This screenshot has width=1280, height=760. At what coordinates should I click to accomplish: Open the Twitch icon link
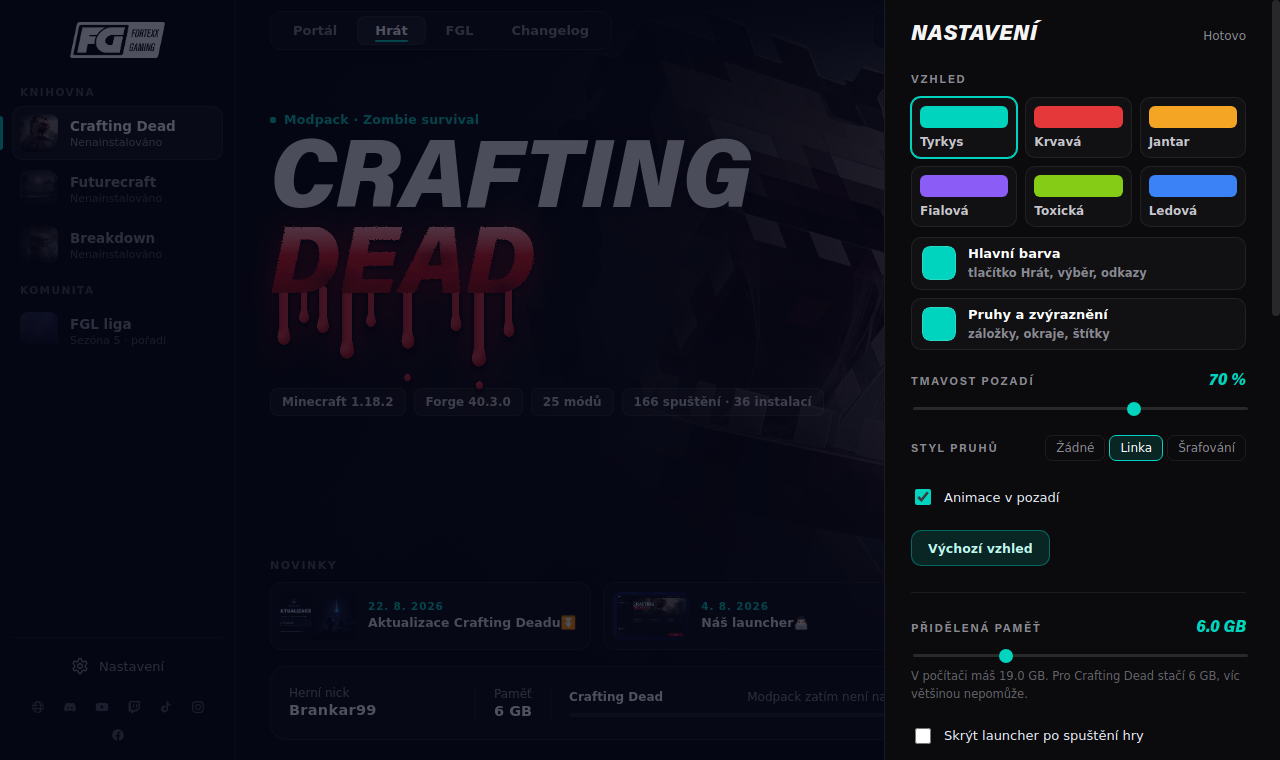pos(134,707)
